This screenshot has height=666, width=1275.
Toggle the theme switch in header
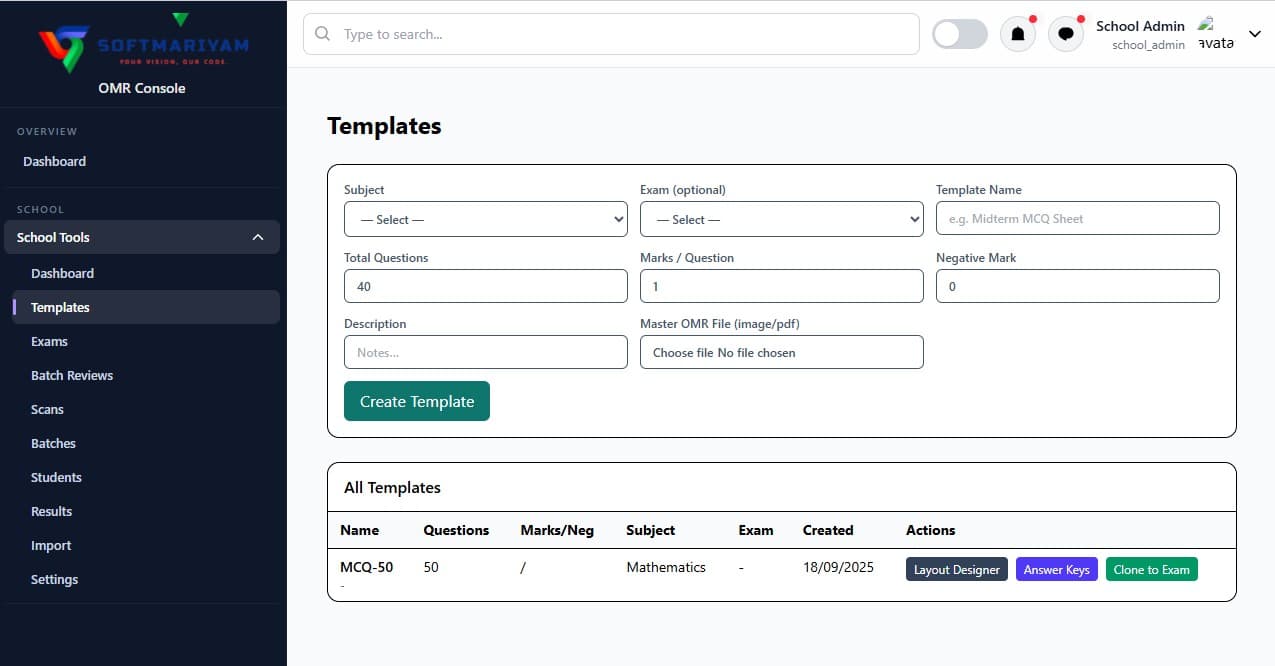point(959,34)
